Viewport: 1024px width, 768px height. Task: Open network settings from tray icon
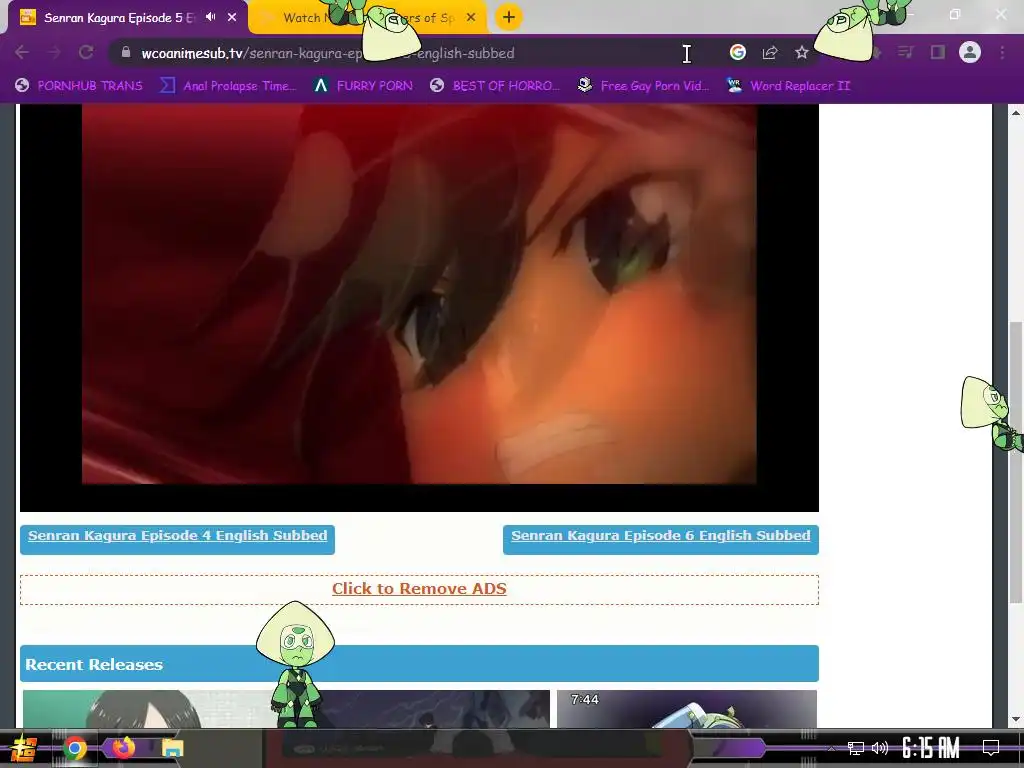(856, 748)
